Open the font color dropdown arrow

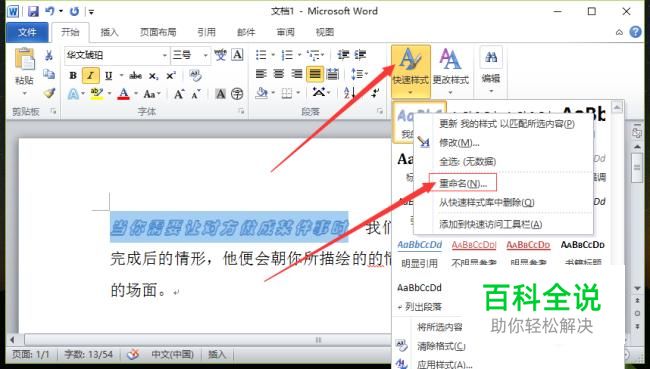click(x=136, y=94)
